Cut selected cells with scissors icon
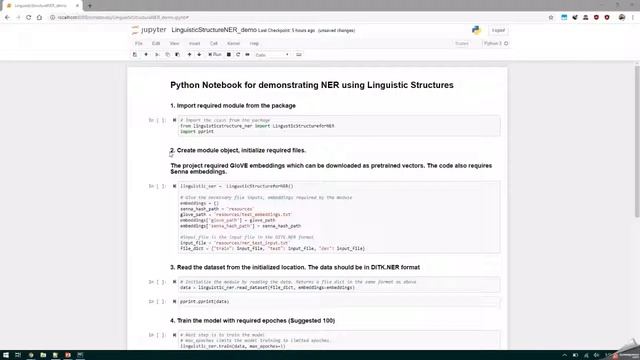 [157, 54]
